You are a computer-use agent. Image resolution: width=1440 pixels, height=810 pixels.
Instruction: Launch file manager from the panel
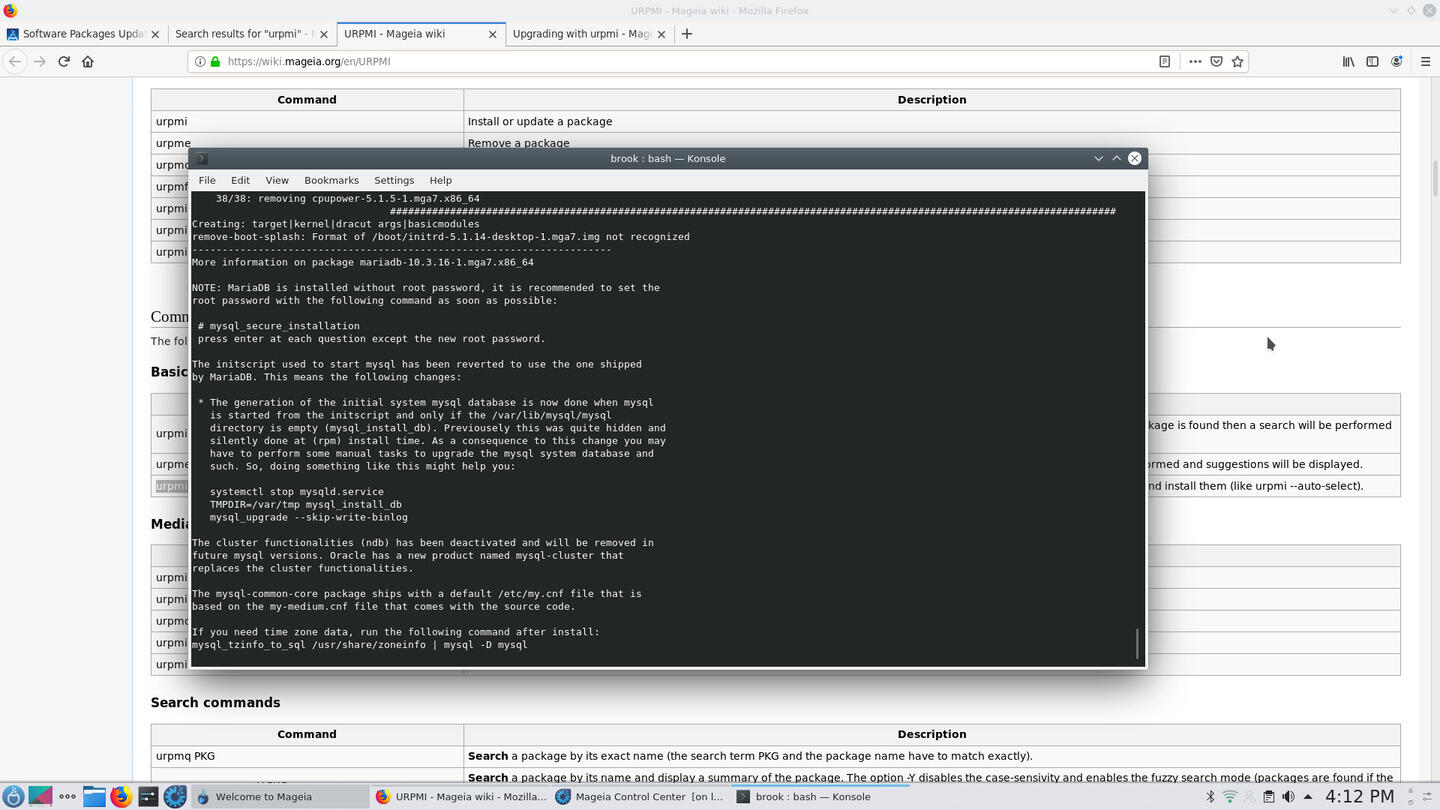(x=94, y=796)
